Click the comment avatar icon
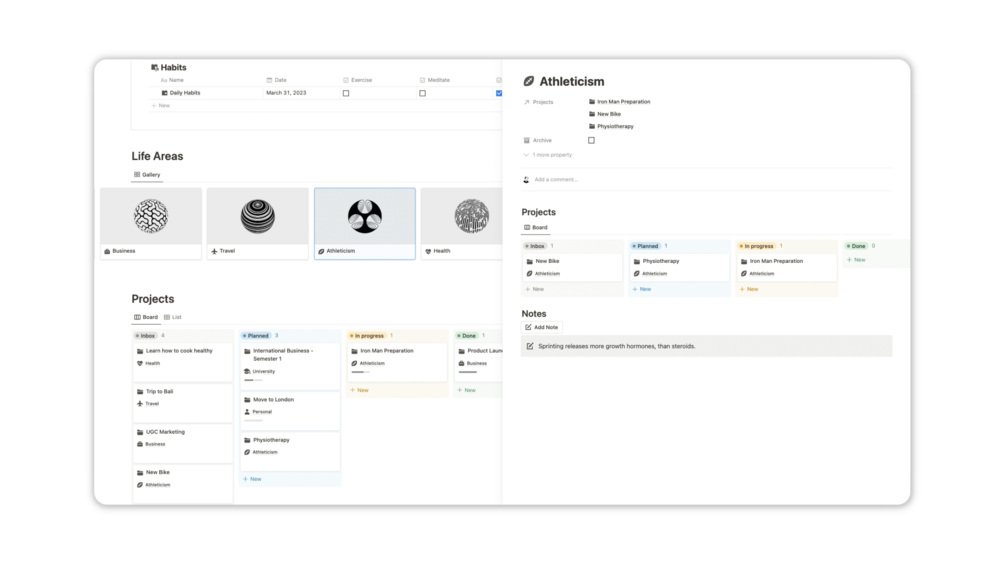Screen dimensions: 1005x565 click(x=526, y=180)
